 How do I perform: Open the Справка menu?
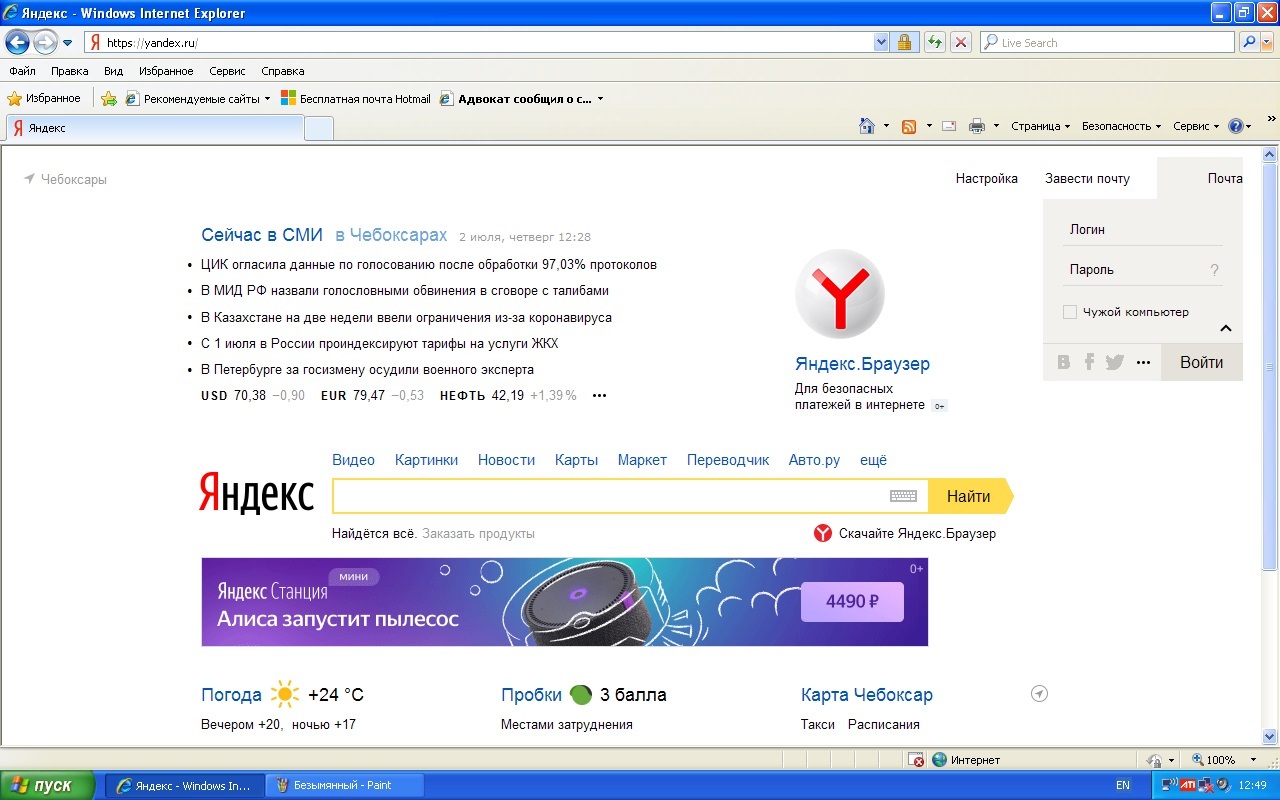coord(283,71)
